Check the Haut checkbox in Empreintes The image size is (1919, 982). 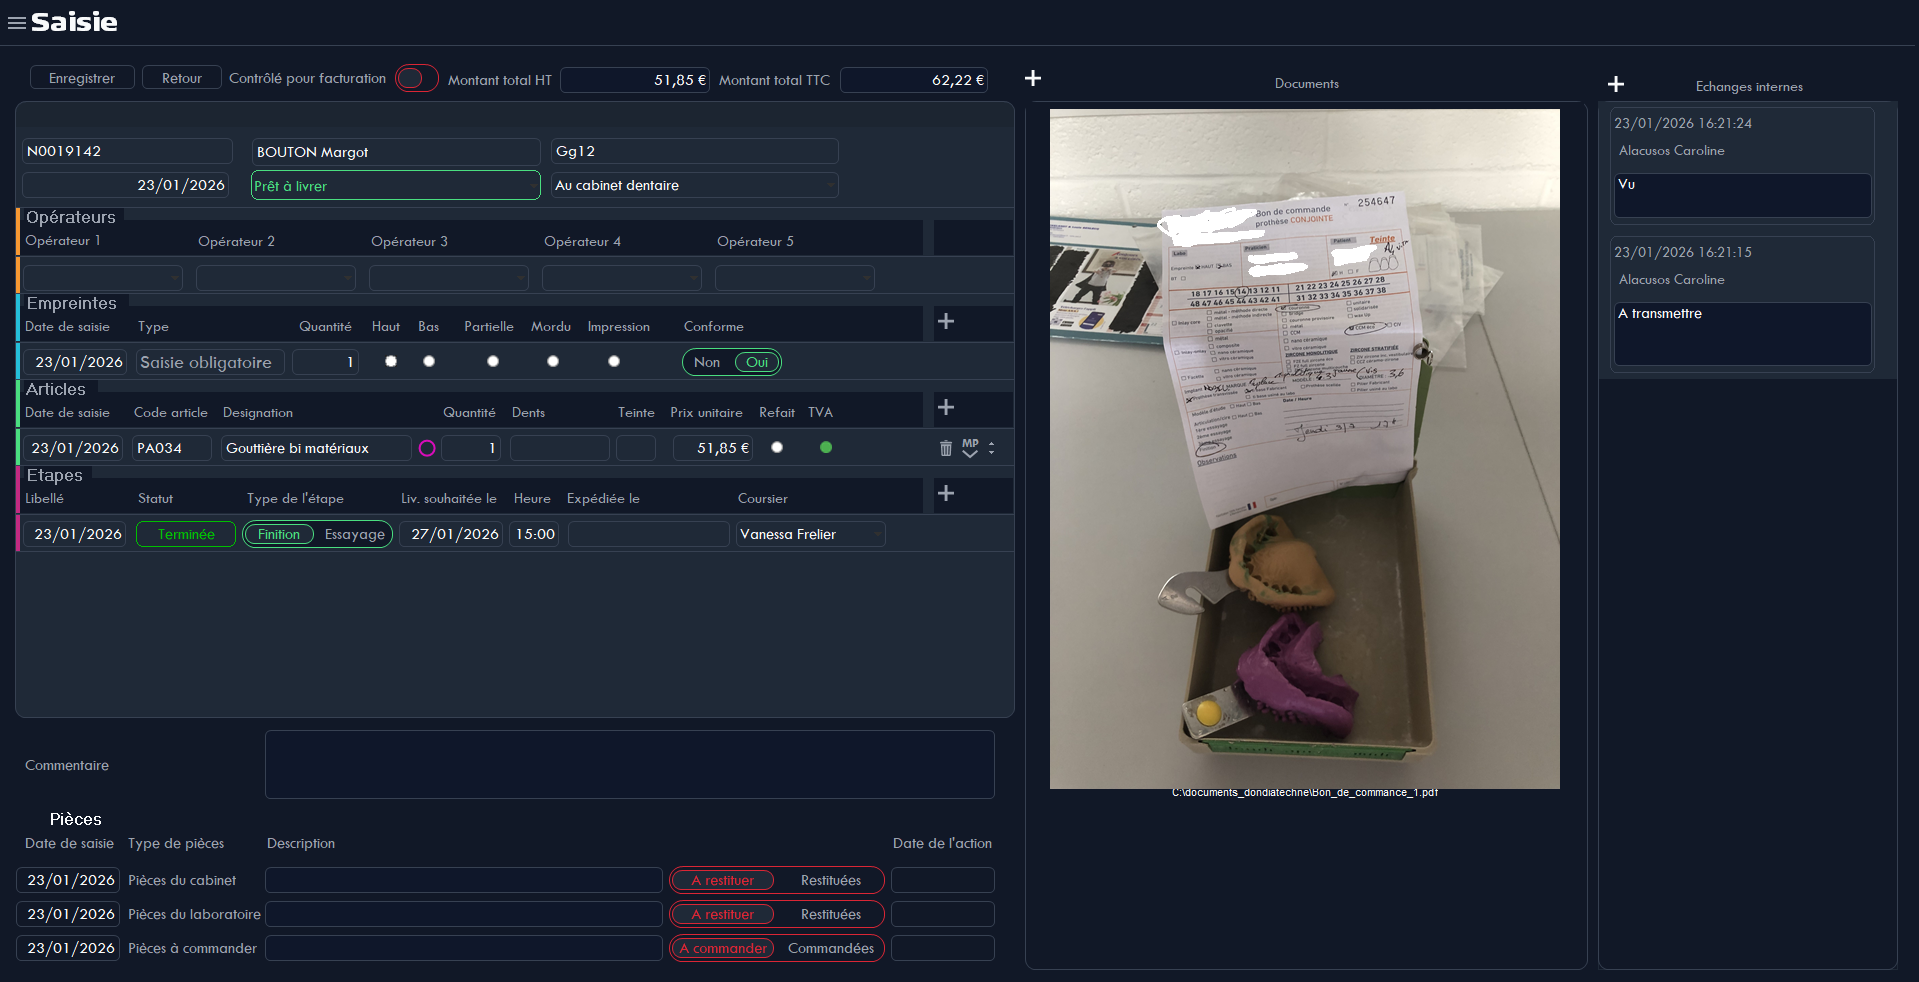coord(390,362)
